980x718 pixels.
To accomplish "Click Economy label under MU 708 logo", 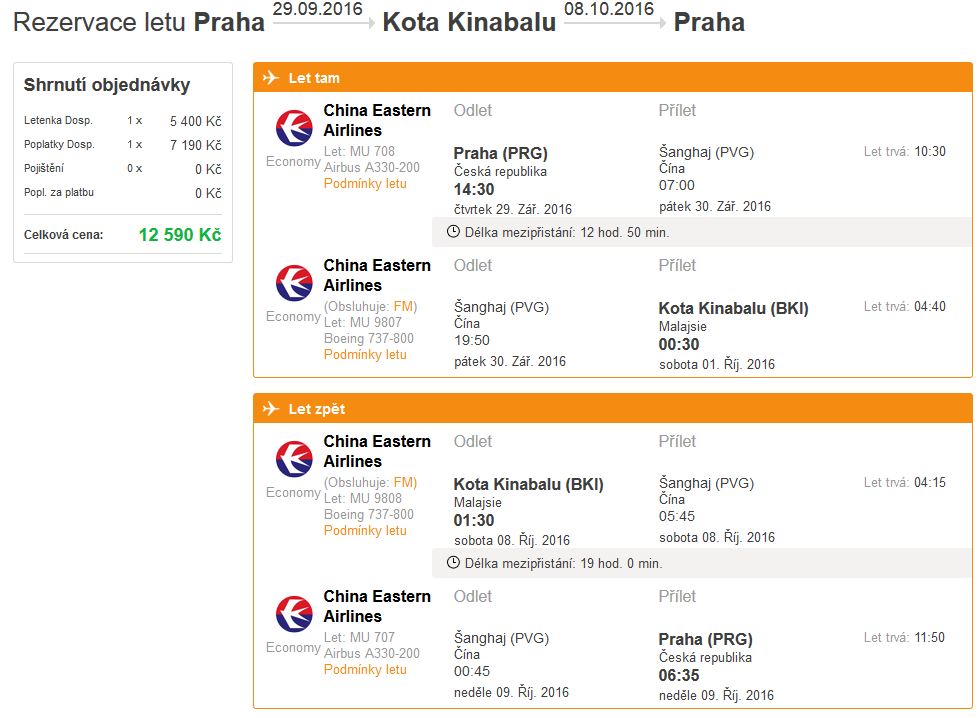I will pyautogui.click(x=293, y=162).
